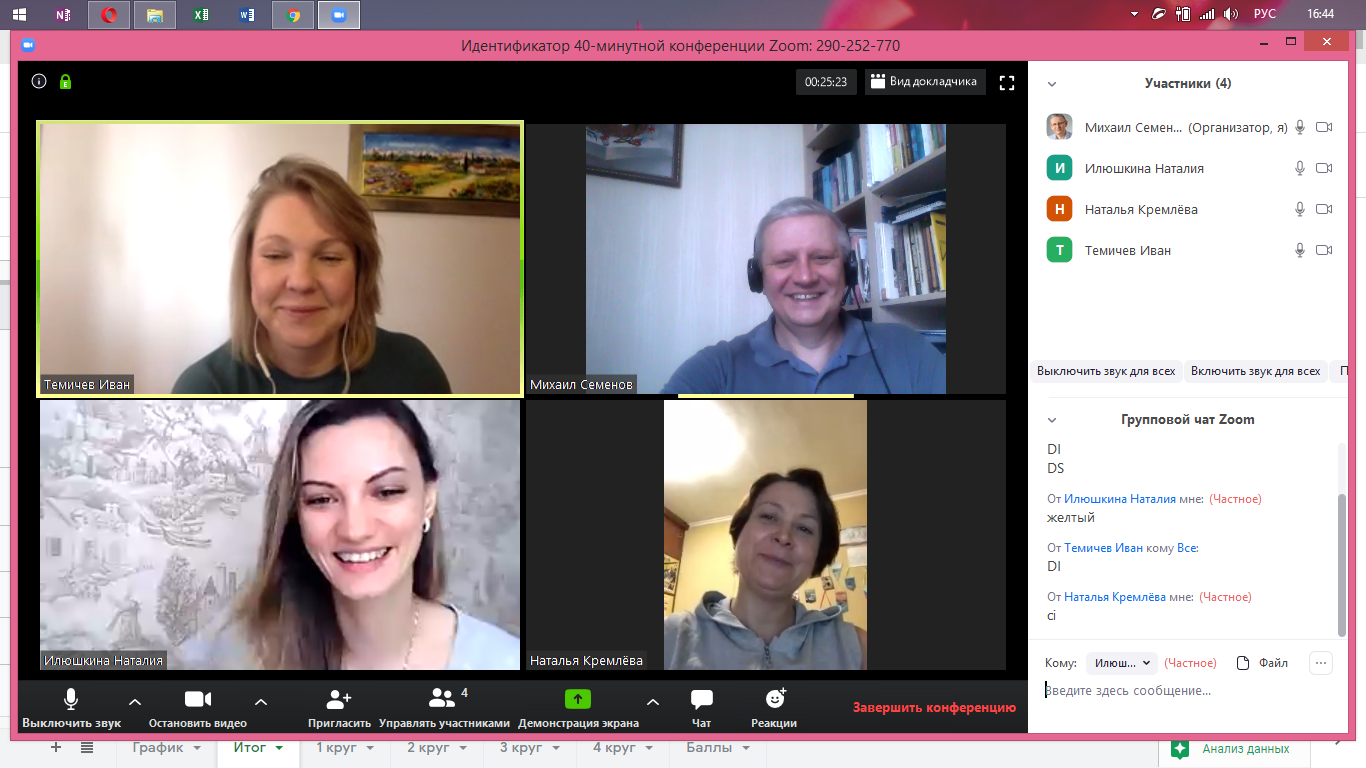
Task: Unmute all via Включить звук для всех
Action: 1256,371
